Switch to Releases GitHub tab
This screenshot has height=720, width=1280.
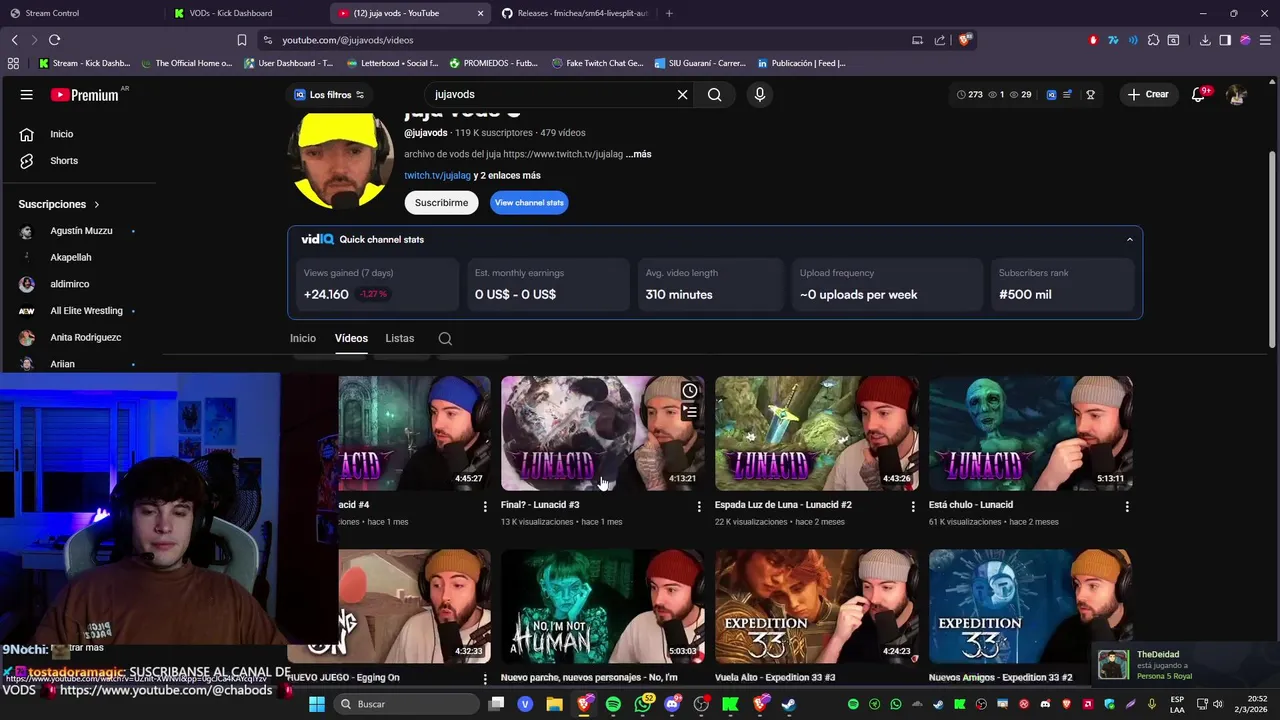574,13
